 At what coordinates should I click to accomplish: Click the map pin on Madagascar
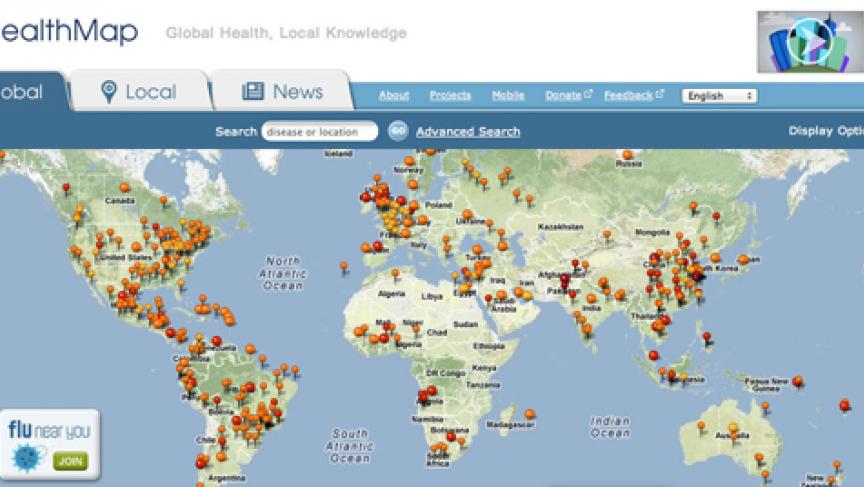530,413
